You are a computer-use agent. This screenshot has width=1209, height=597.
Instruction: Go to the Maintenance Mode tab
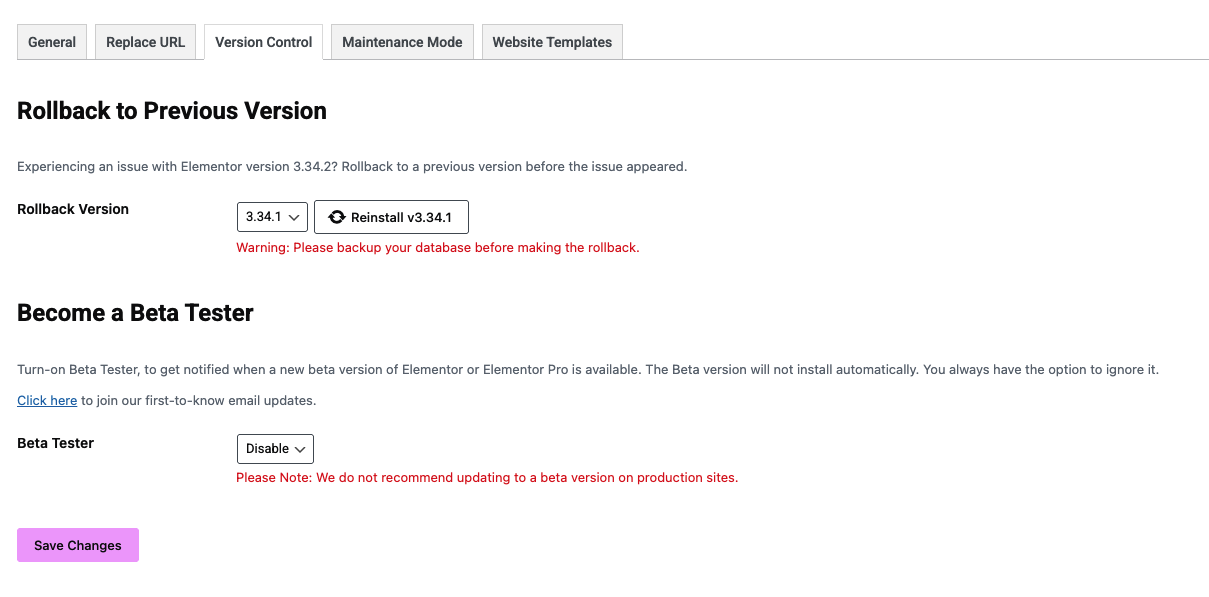[x=402, y=42]
